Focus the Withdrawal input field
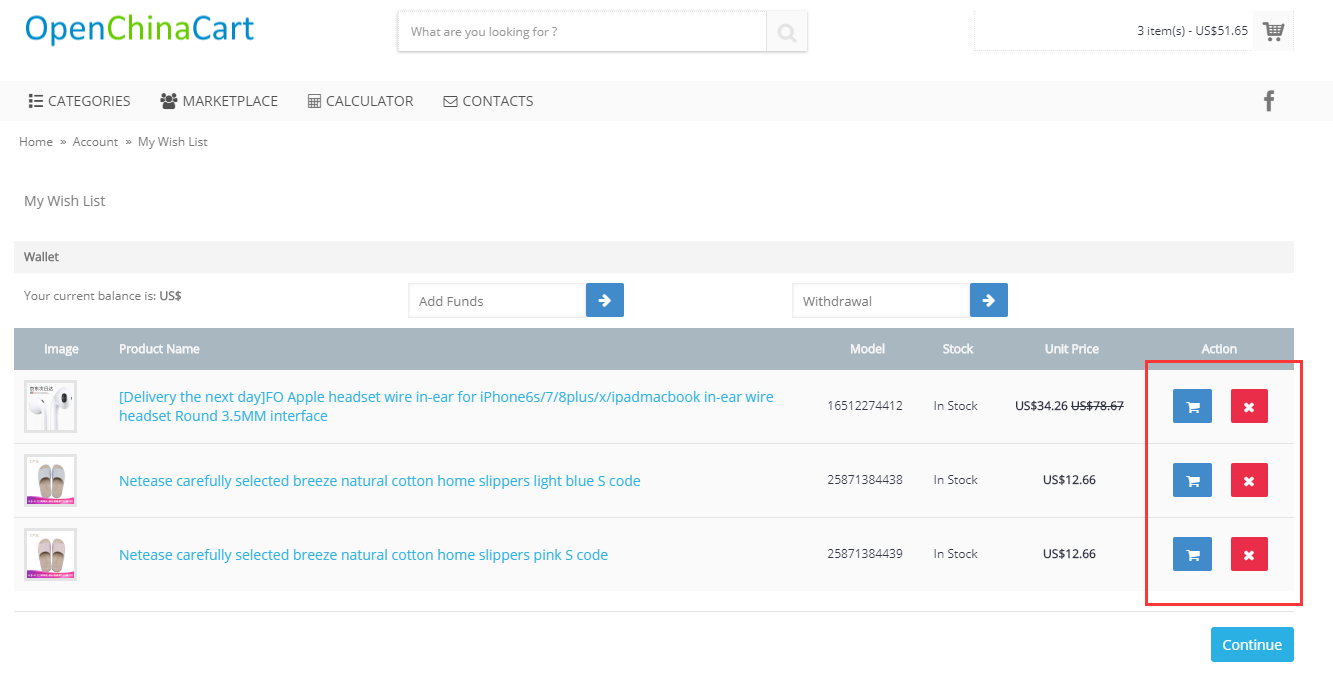 pos(881,301)
